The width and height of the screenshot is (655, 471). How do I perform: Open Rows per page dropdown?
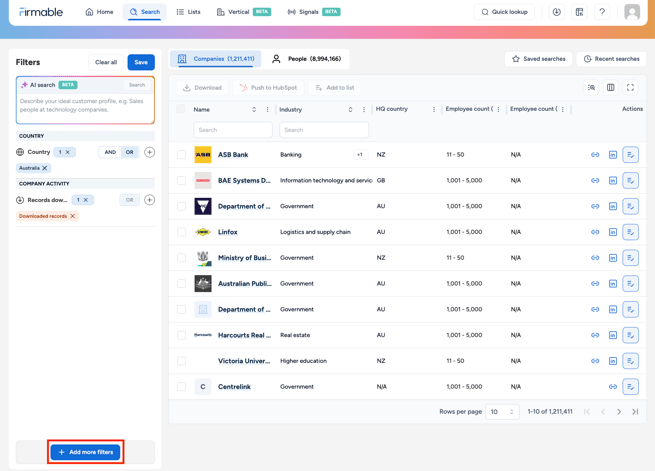click(502, 412)
